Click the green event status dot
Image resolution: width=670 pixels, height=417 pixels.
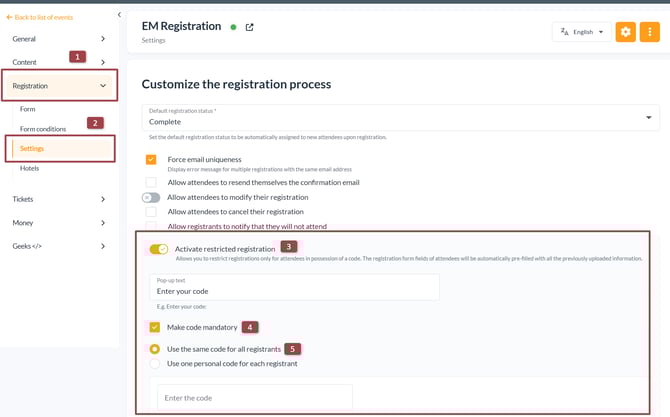234,27
